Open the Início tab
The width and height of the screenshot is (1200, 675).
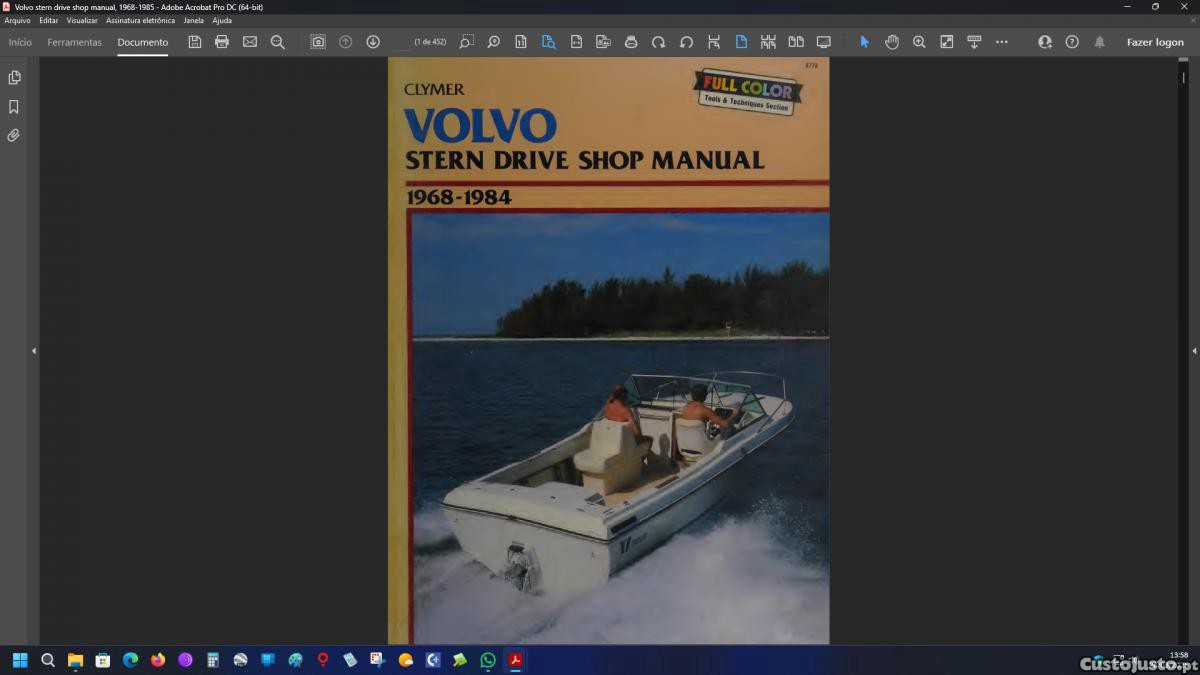pos(20,42)
